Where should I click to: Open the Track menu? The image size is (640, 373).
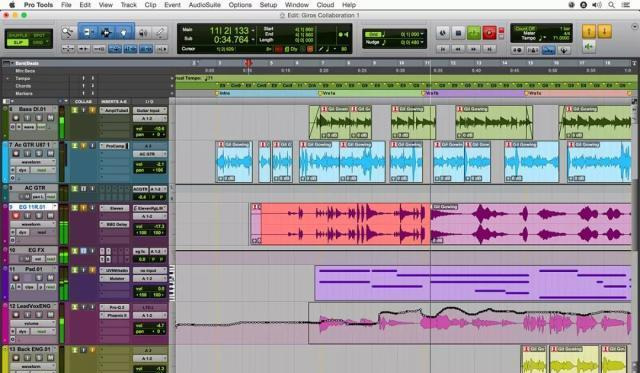[x=129, y=5]
